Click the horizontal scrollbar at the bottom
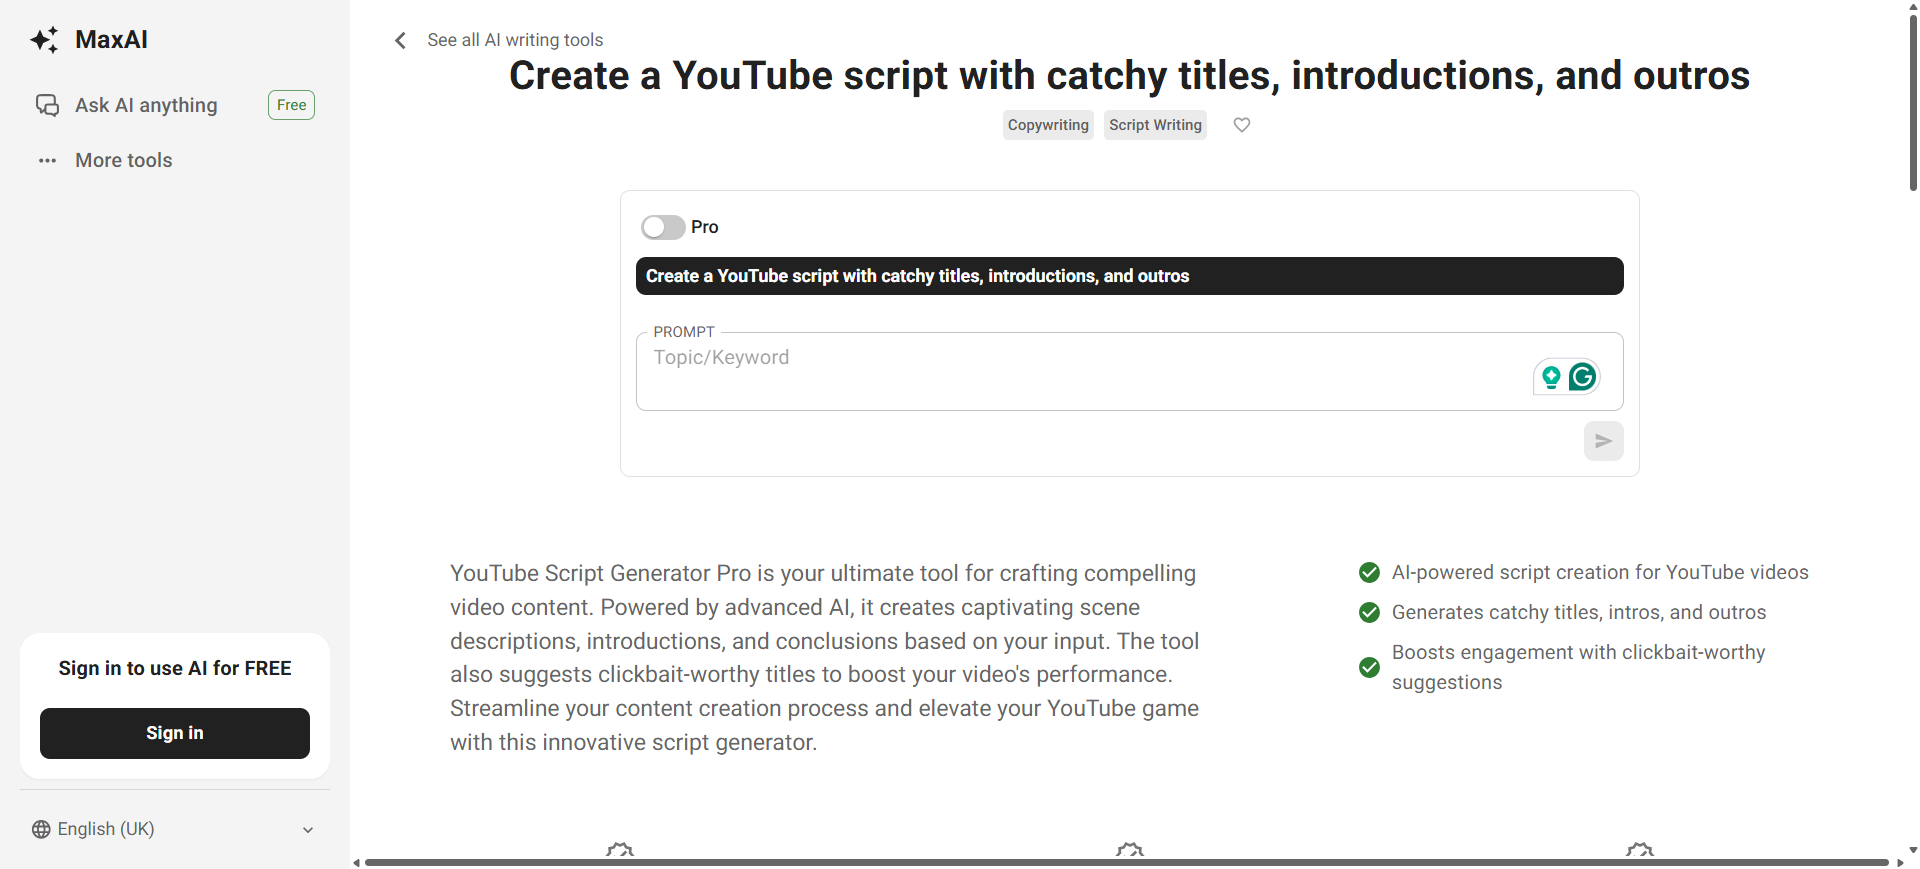The width and height of the screenshot is (1920, 869). [1125, 862]
